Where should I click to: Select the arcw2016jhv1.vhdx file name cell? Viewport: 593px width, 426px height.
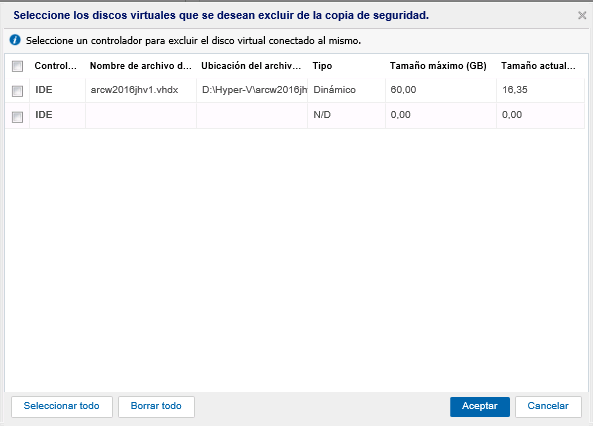141,90
